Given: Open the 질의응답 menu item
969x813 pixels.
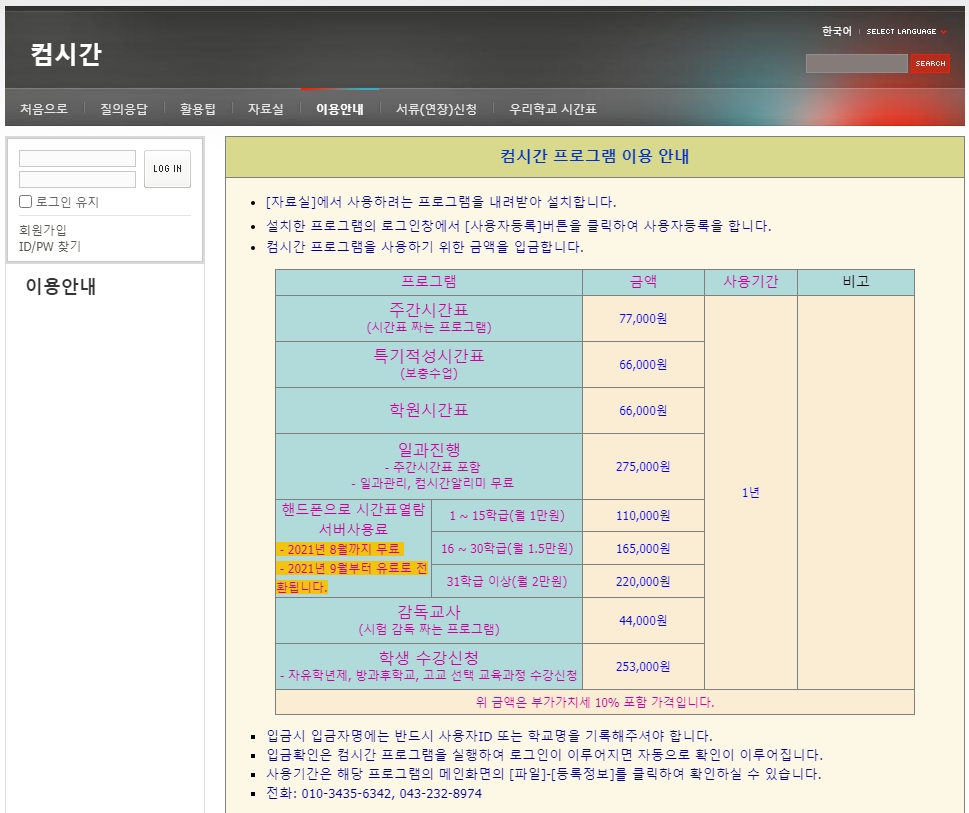Looking at the screenshot, I should [x=124, y=109].
